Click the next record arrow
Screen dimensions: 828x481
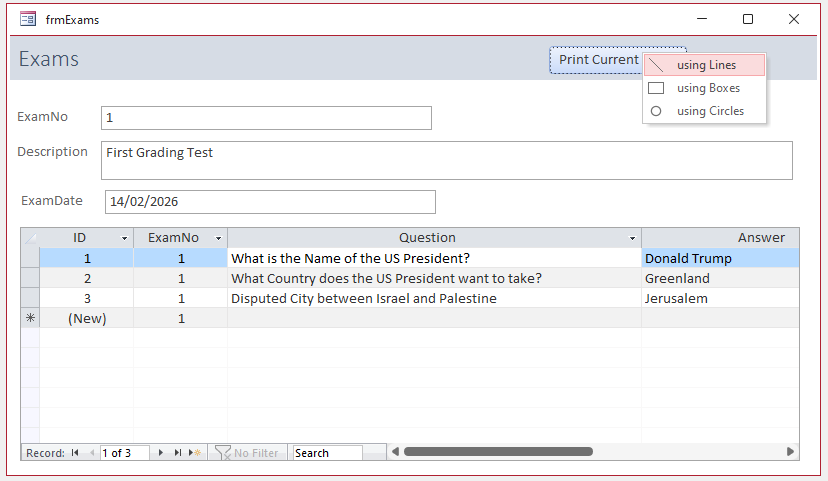[x=161, y=453]
